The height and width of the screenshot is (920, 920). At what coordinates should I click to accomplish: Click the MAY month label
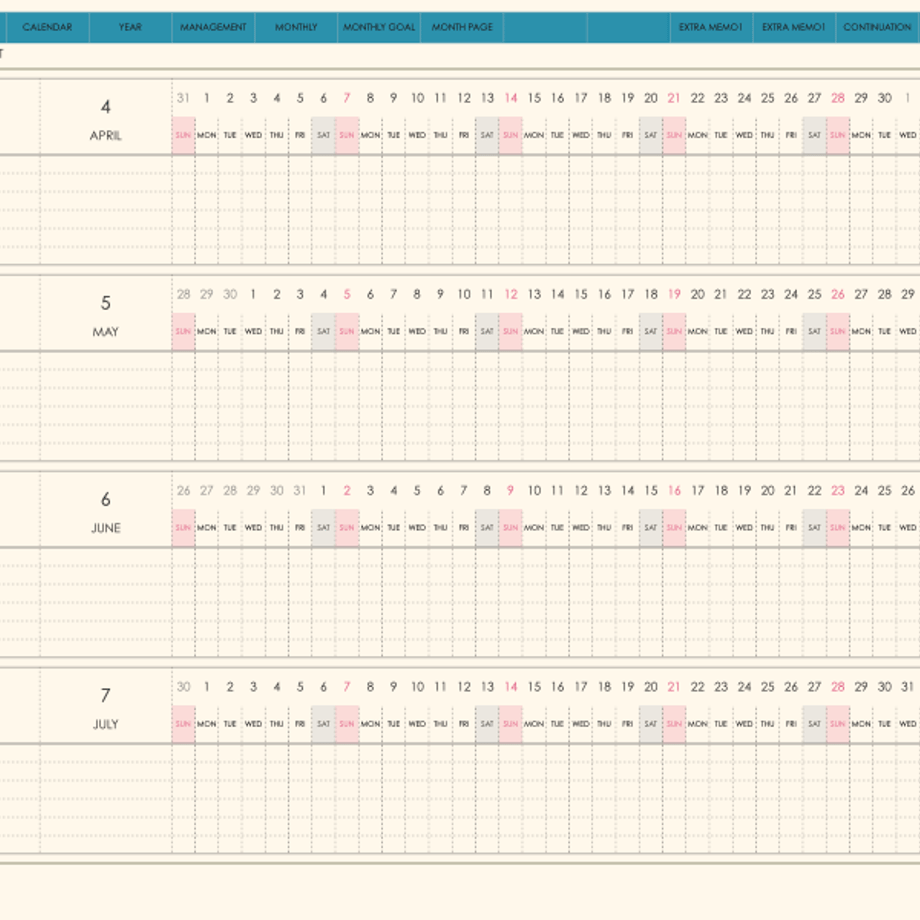click(106, 332)
